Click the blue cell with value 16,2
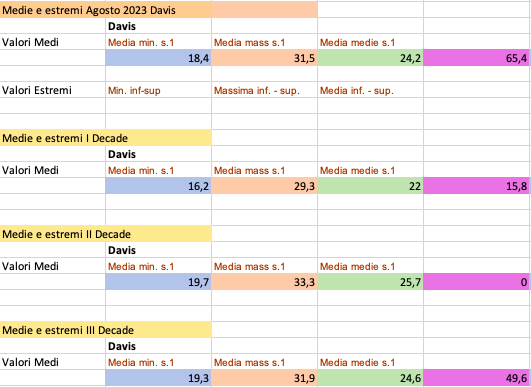The width and height of the screenshot is (531, 387). point(158,186)
